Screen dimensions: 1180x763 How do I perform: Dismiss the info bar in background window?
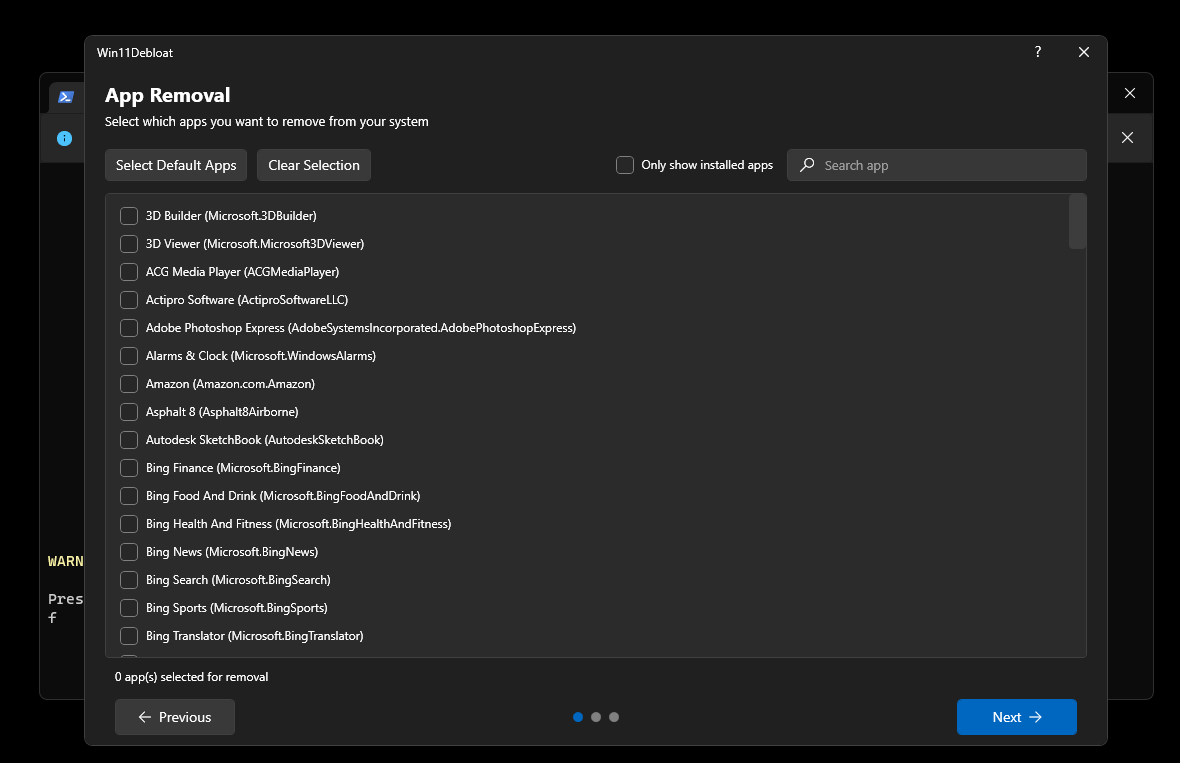click(1127, 138)
